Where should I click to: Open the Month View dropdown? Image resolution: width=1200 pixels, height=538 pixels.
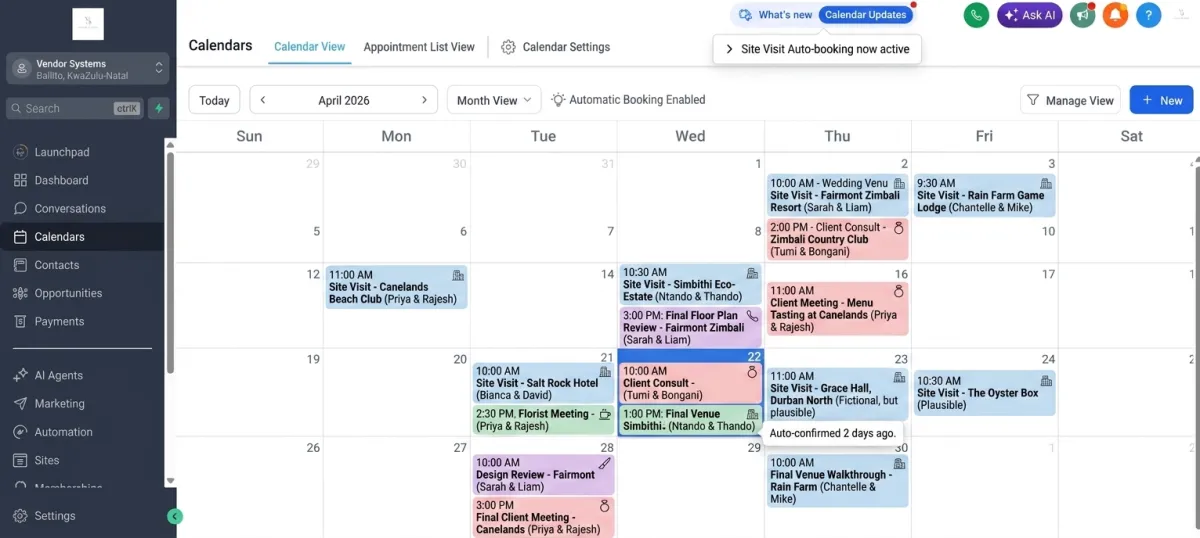494,100
